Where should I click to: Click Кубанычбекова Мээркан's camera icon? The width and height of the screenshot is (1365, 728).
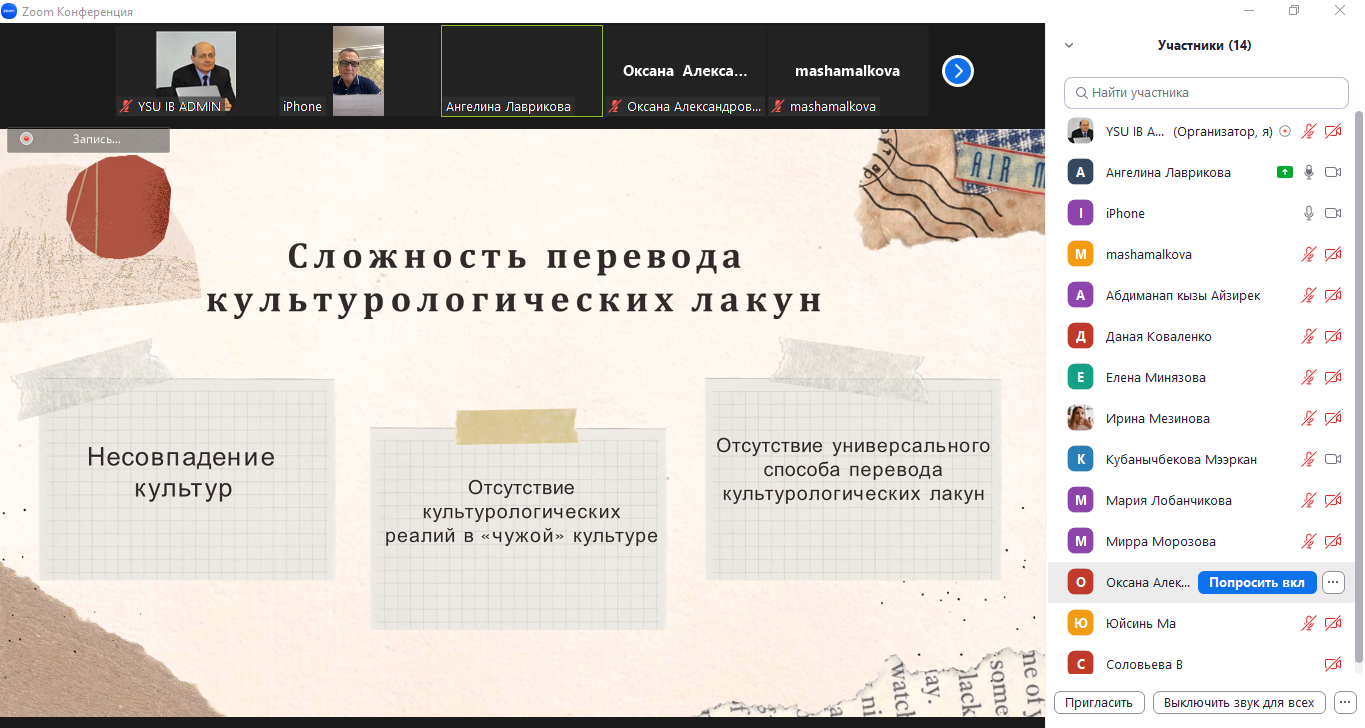pyautogui.click(x=1332, y=459)
